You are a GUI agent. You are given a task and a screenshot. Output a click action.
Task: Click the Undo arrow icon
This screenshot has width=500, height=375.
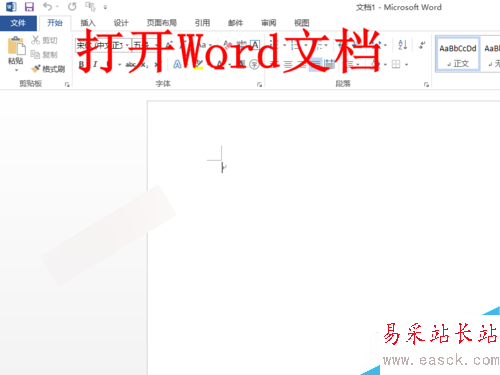[47, 6]
